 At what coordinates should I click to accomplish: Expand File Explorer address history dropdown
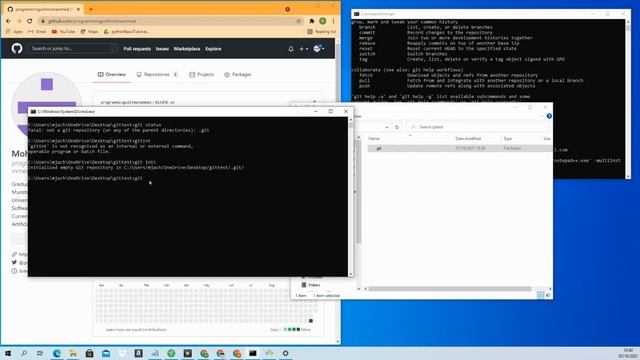387,127
